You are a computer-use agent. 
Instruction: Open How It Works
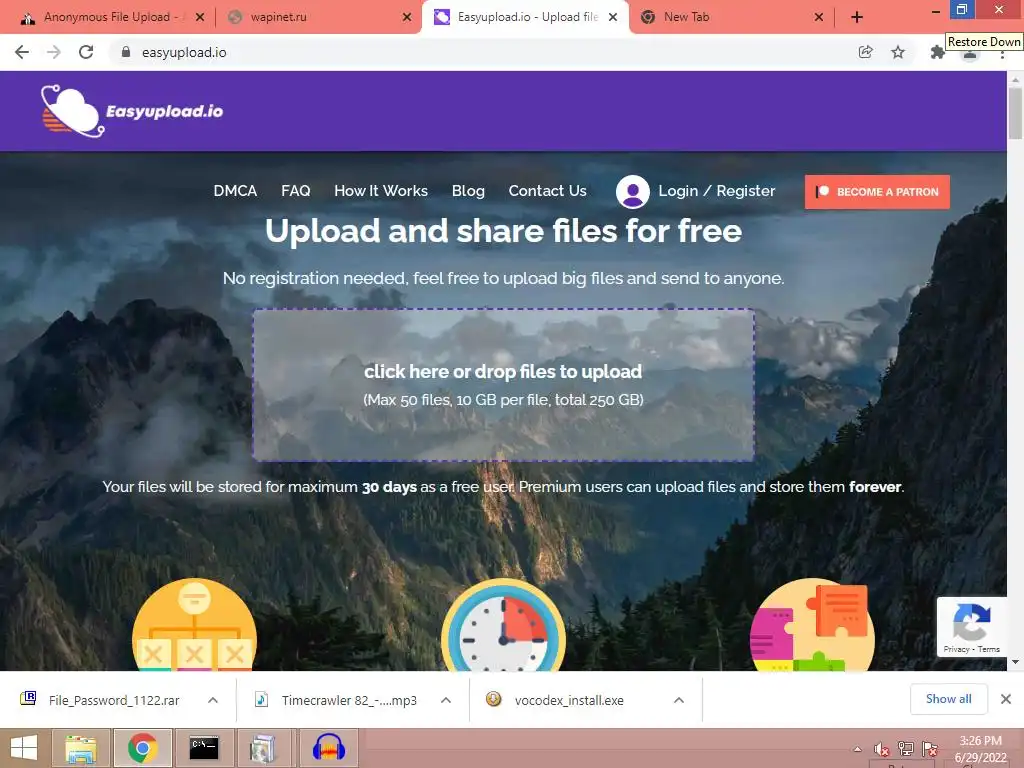point(381,191)
